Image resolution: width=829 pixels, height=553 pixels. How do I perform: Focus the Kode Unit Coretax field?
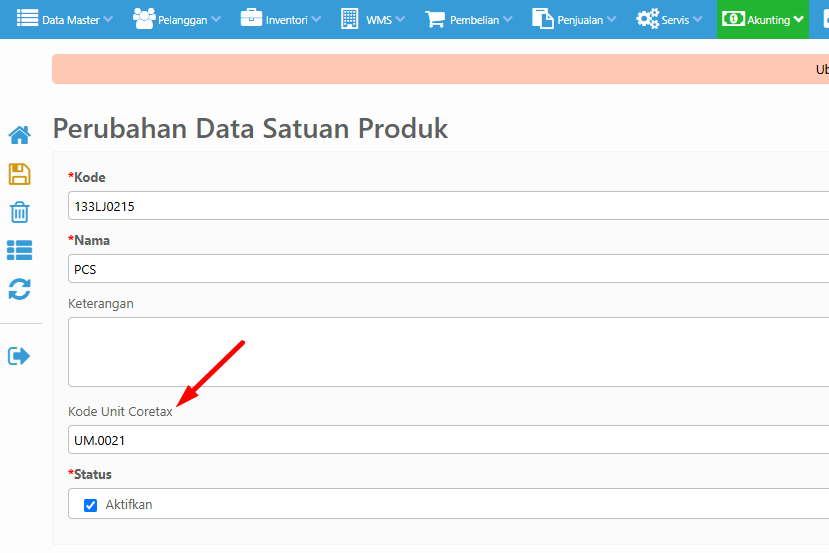448,439
